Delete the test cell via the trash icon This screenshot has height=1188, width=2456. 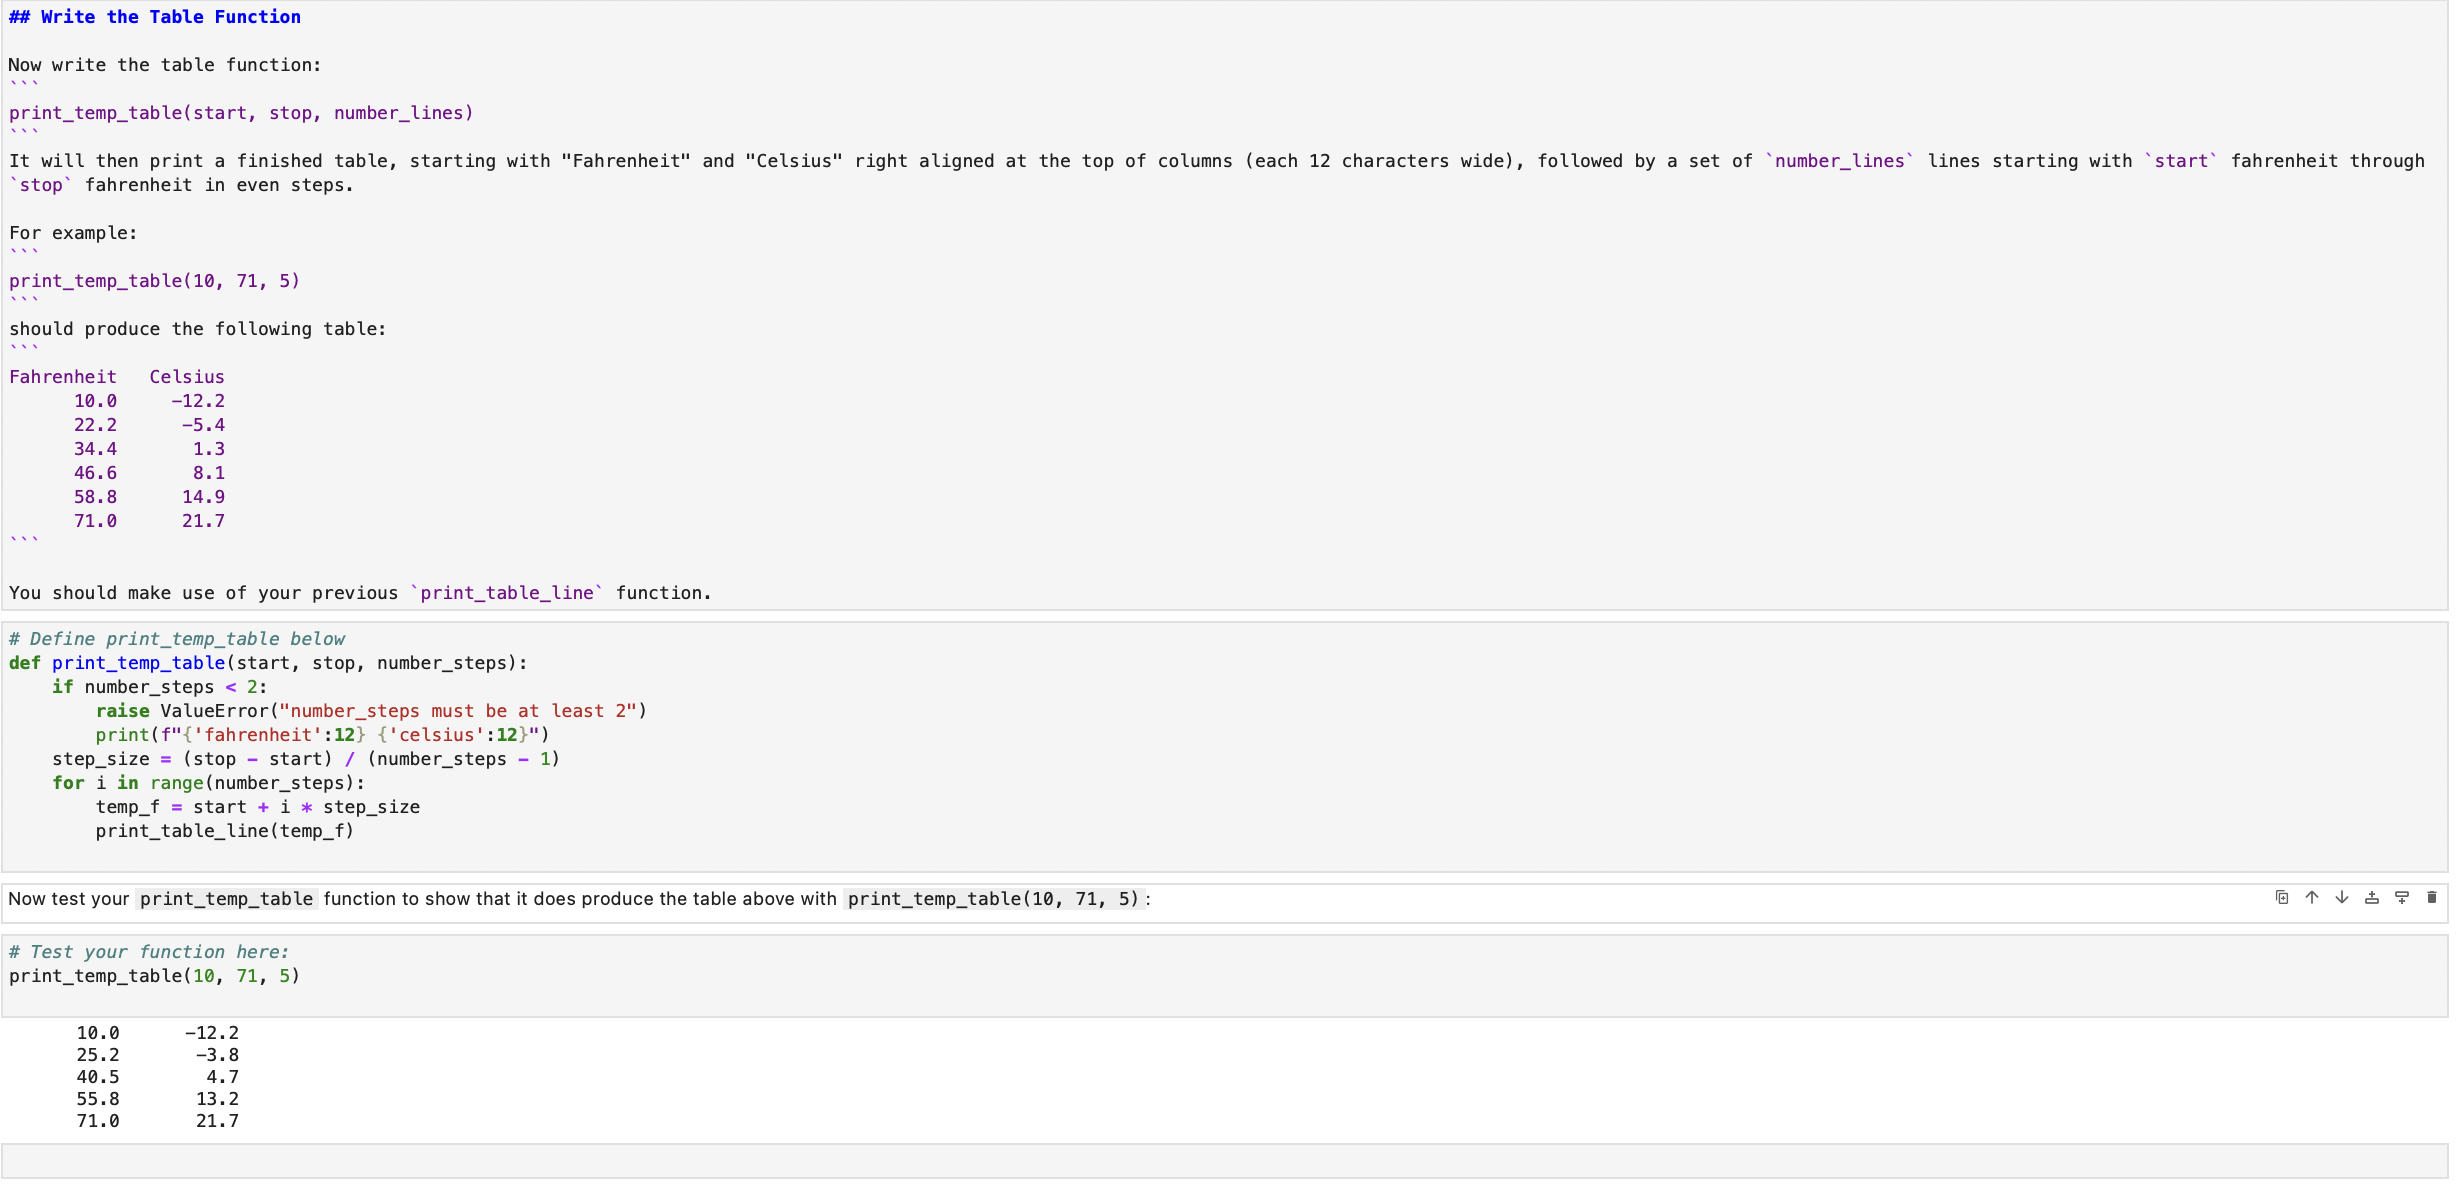[2431, 898]
